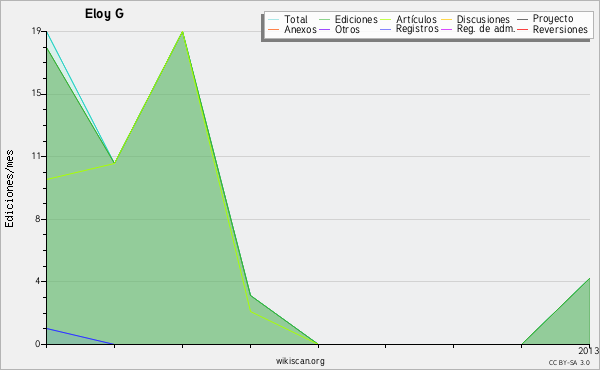600x370 pixels.
Task: Click the '2013' x-axis label
Action: [x=589, y=350]
